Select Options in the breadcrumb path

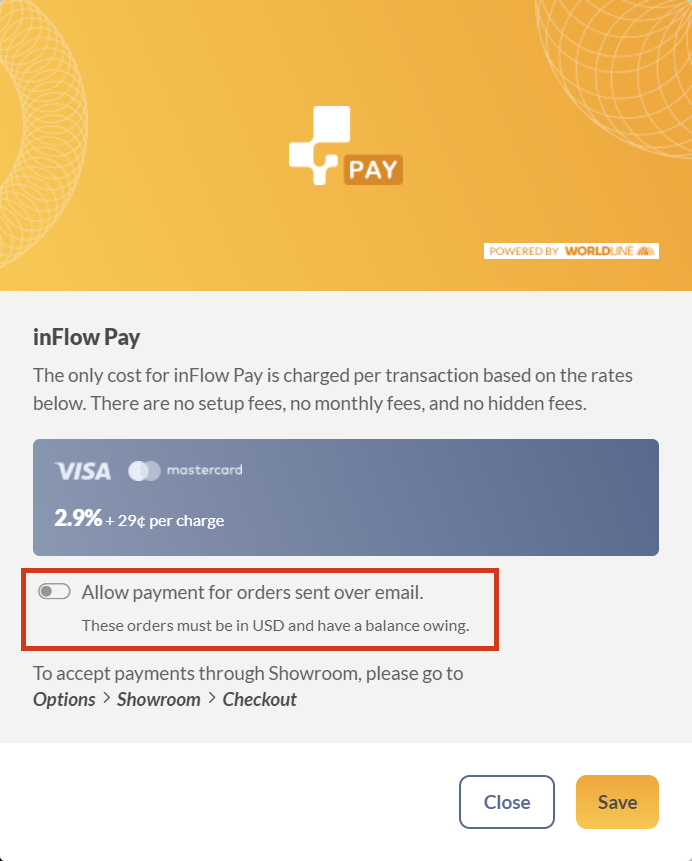[x=64, y=700]
